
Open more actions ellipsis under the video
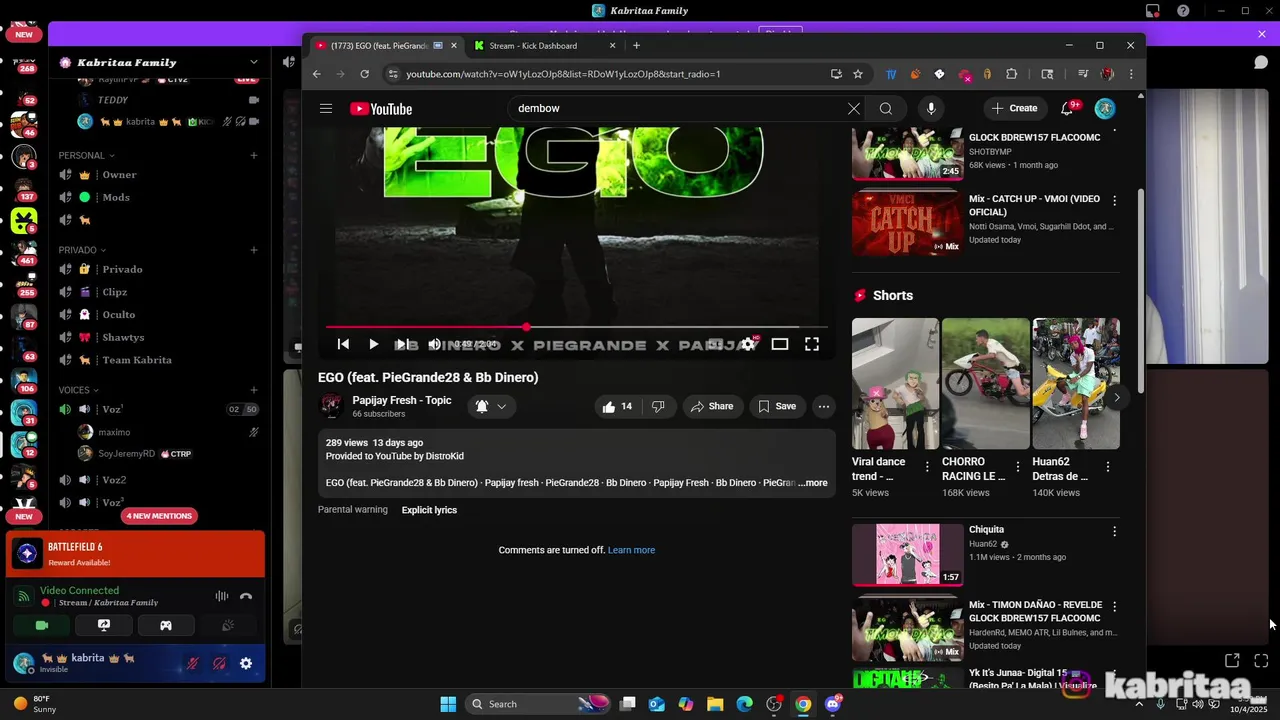[x=823, y=406]
